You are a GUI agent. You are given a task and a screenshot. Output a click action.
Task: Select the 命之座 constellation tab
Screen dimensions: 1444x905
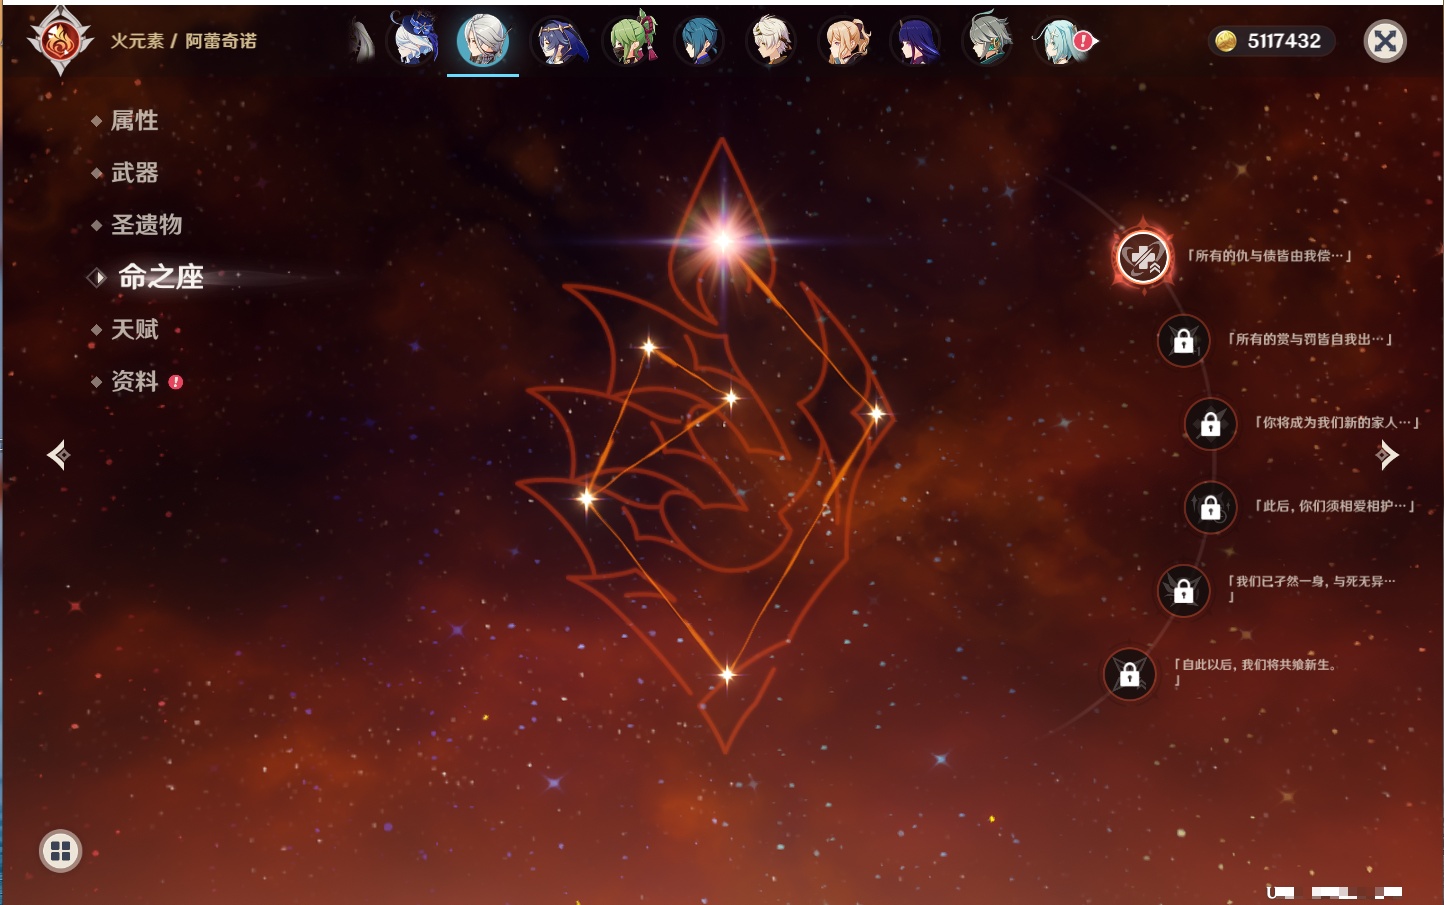(160, 277)
